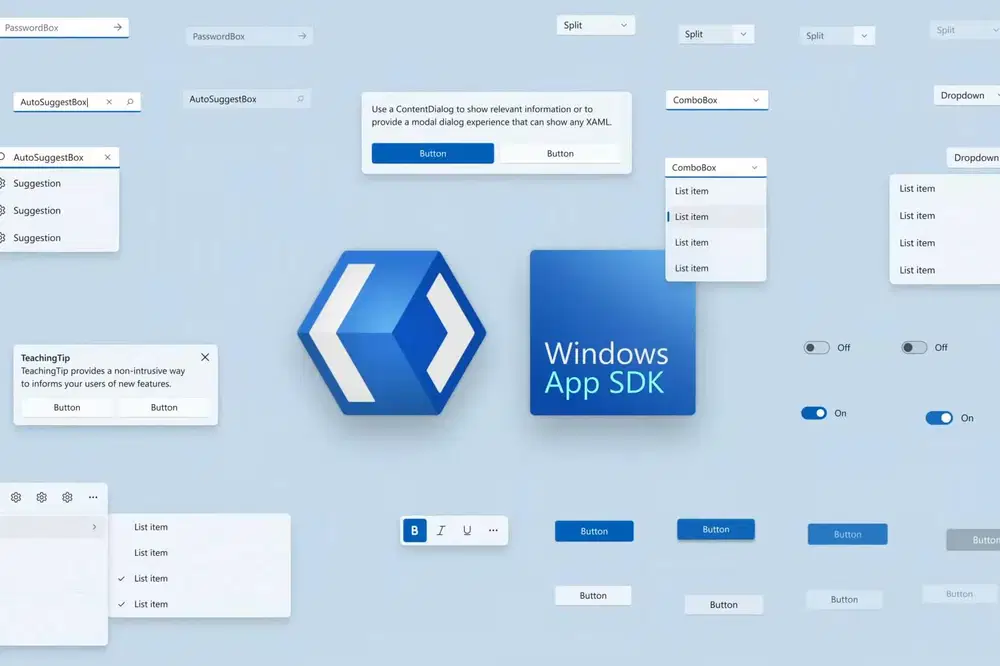Viewport: 1000px width, 666px height.
Task: Open the formatting toolbar overflow ellipsis
Action: click(x=493, y=530)
